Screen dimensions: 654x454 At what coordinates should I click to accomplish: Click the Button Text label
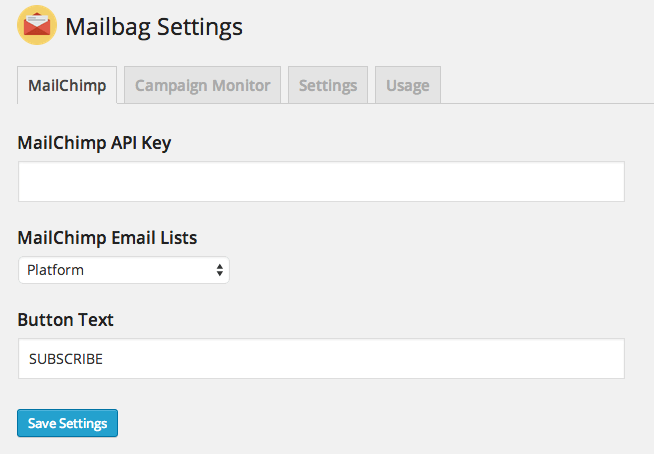pyautogui.click(x=65, y=320)
